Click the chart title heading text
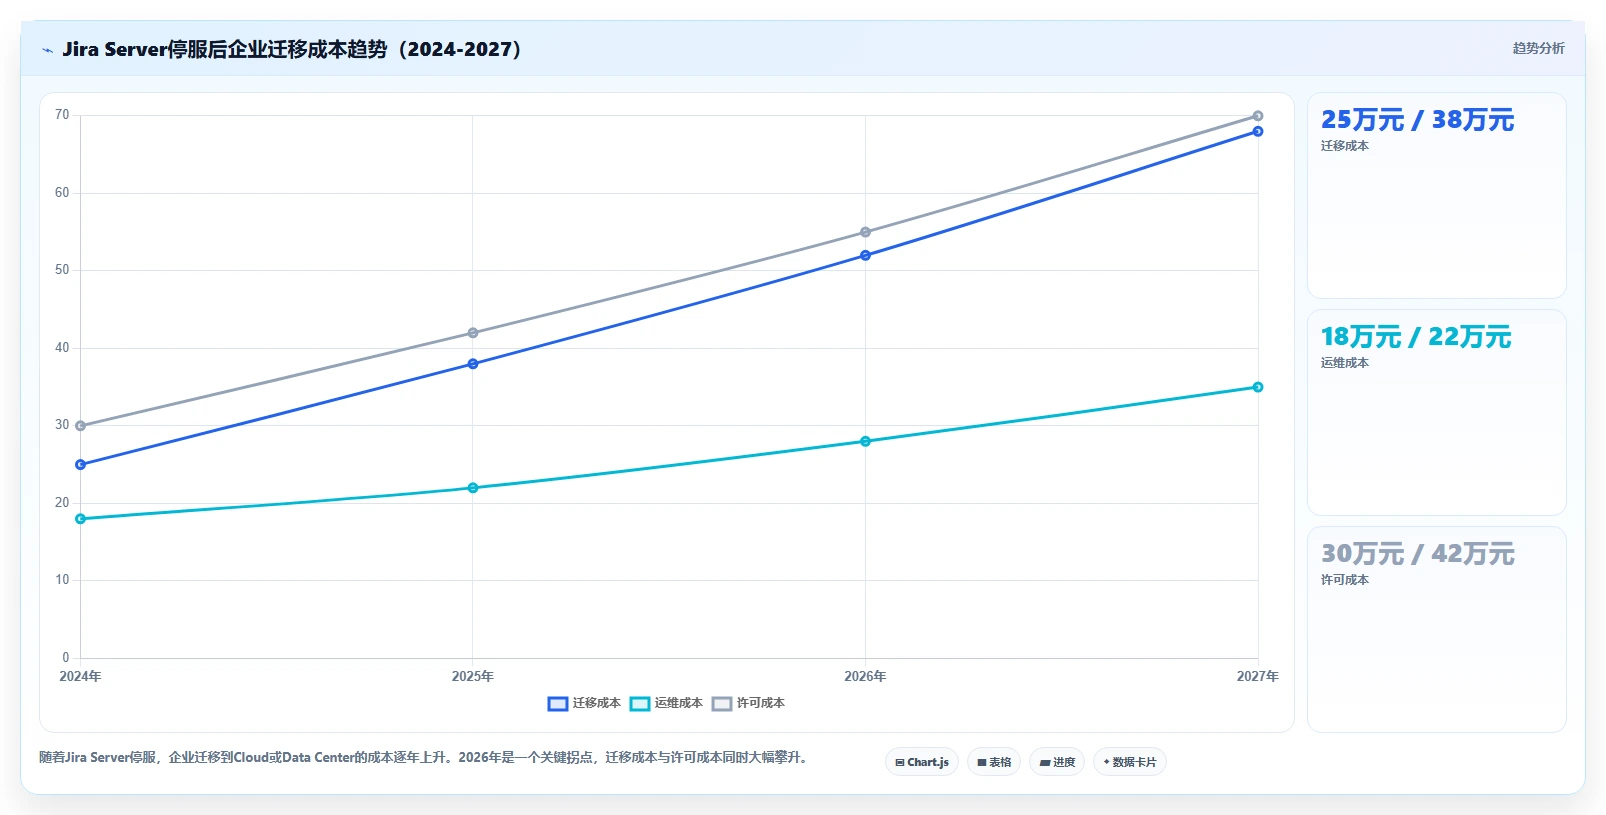The image size is (1606, 815). pos(292,49)
